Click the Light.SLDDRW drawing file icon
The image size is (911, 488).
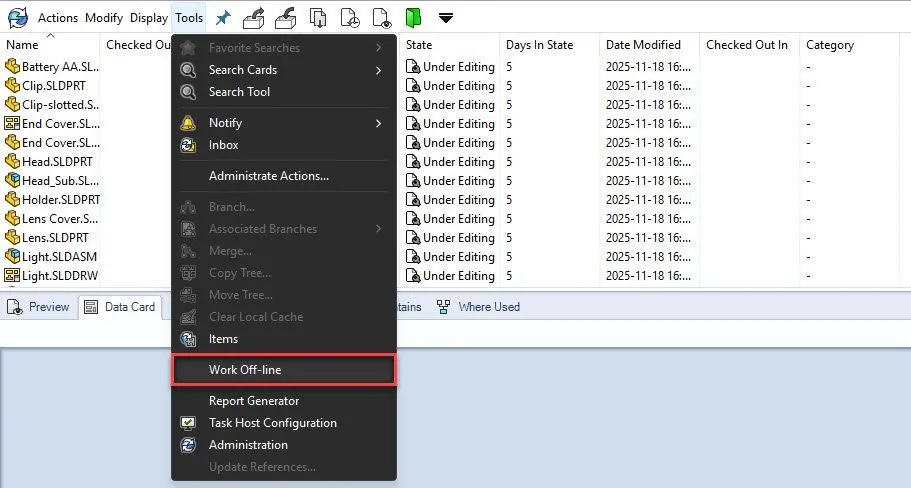coord(12,275)
